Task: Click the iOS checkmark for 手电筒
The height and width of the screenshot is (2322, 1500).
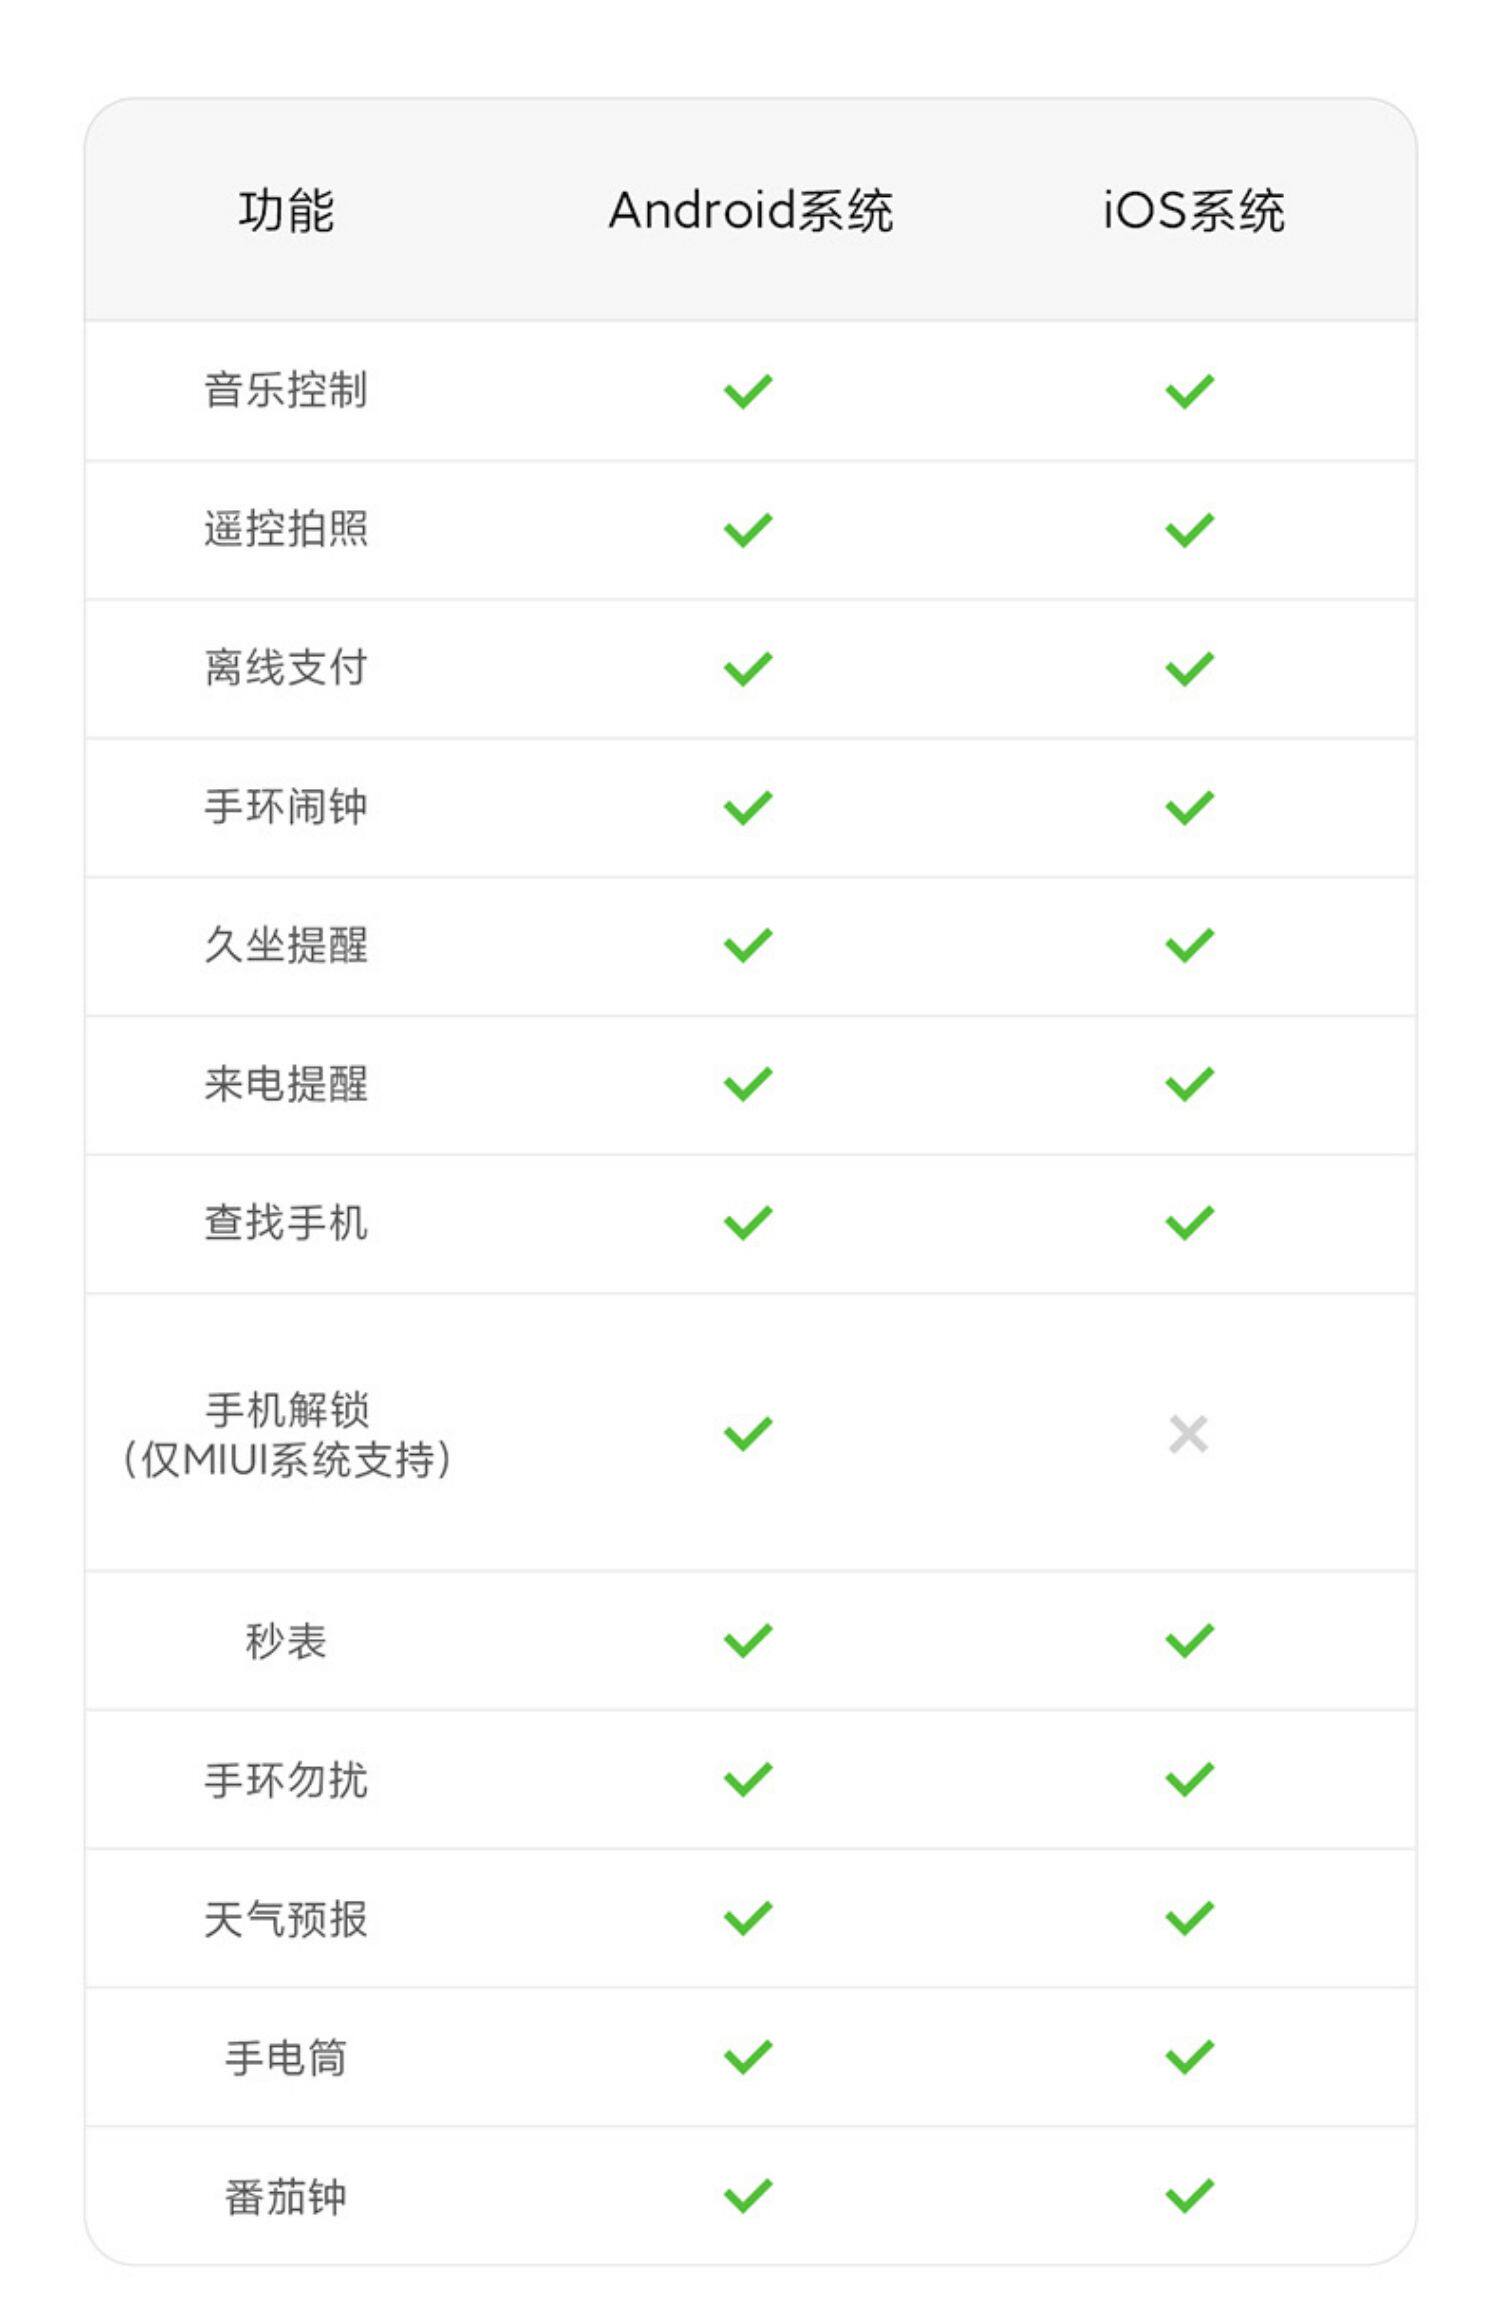Action: pos(1189,2057)
